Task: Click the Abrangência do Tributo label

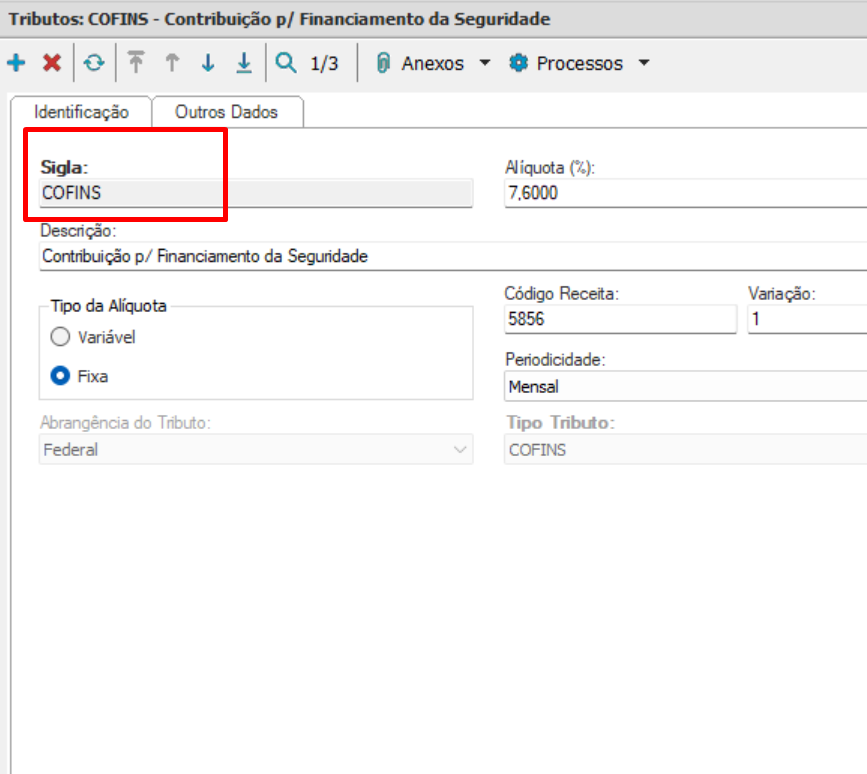Action: point(126,422)
